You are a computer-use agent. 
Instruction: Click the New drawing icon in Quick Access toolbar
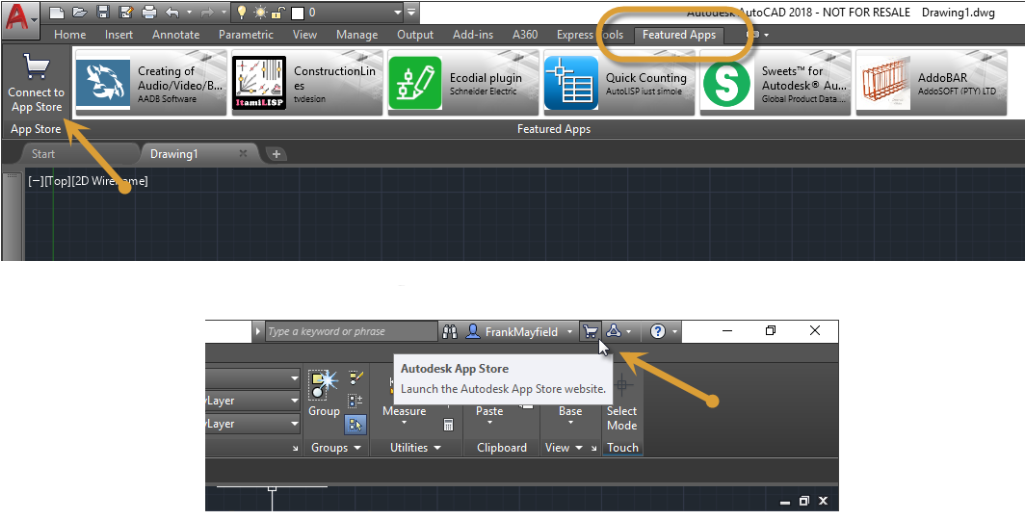pos(57,12)
